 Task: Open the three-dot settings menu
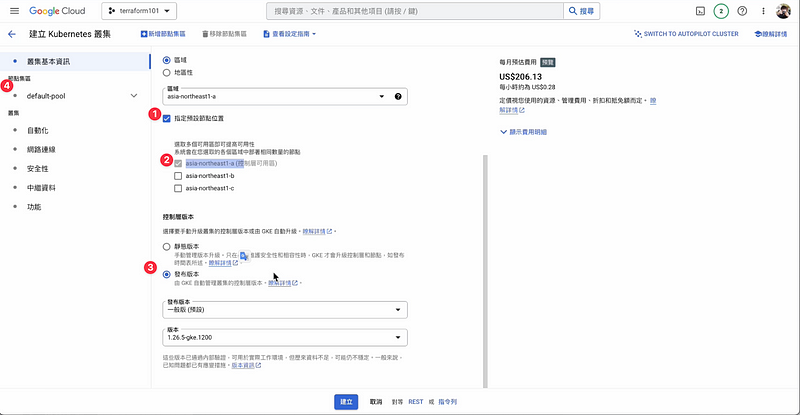(x=763, y=11)
